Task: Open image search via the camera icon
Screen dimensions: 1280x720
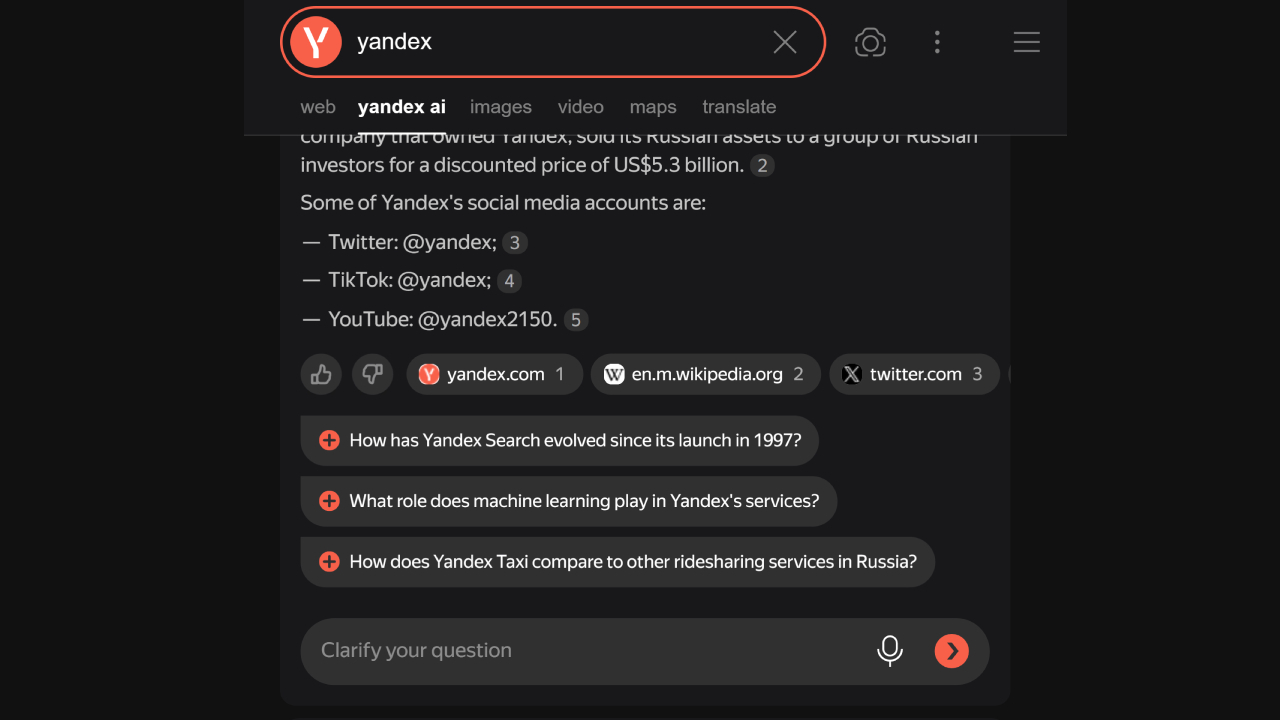Action: pyautogui.click(x=870, y=42)
